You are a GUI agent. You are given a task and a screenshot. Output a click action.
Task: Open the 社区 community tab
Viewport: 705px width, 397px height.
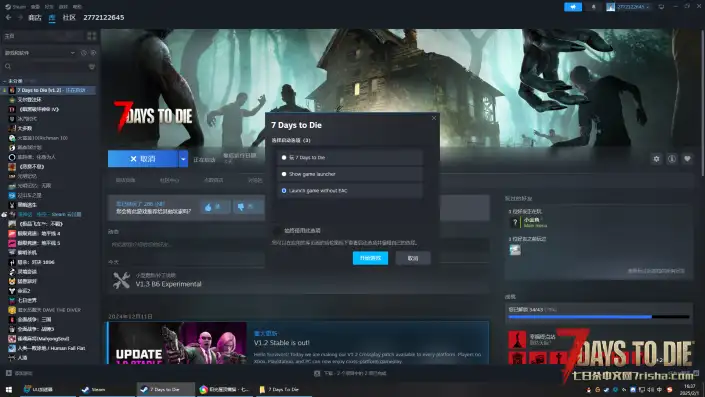69,18
